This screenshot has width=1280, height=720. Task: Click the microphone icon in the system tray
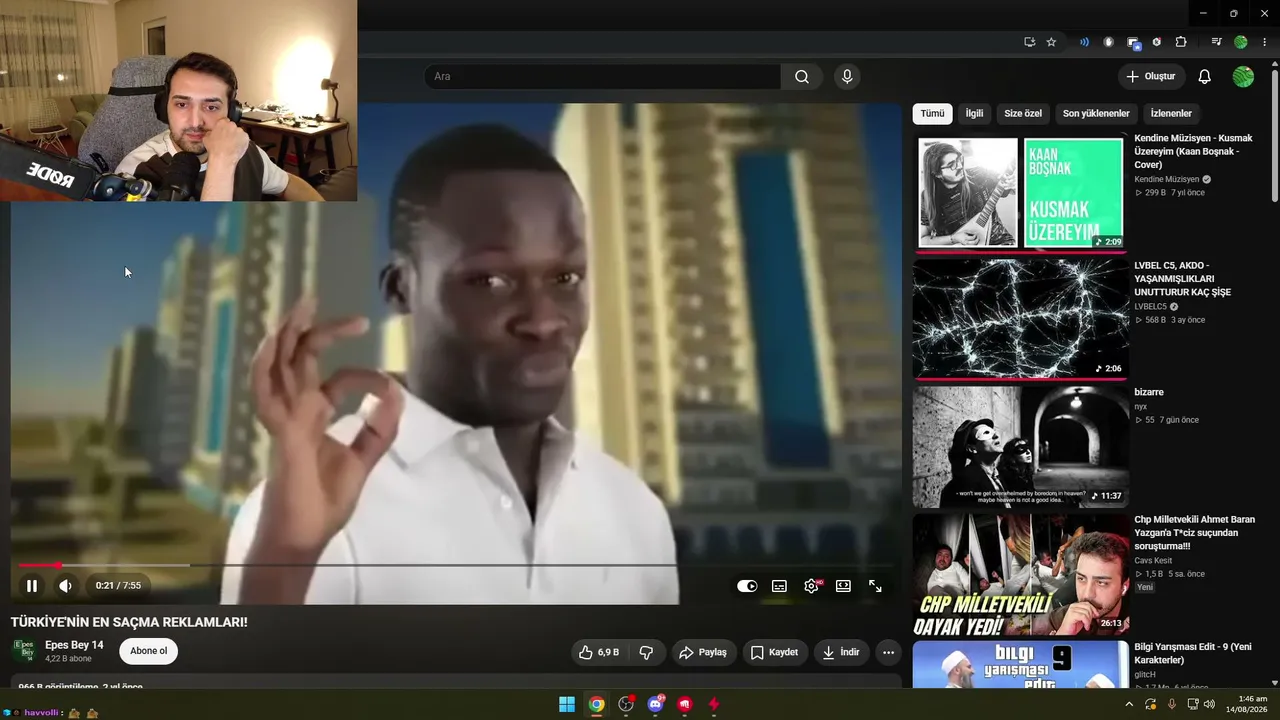[1172, 704]
